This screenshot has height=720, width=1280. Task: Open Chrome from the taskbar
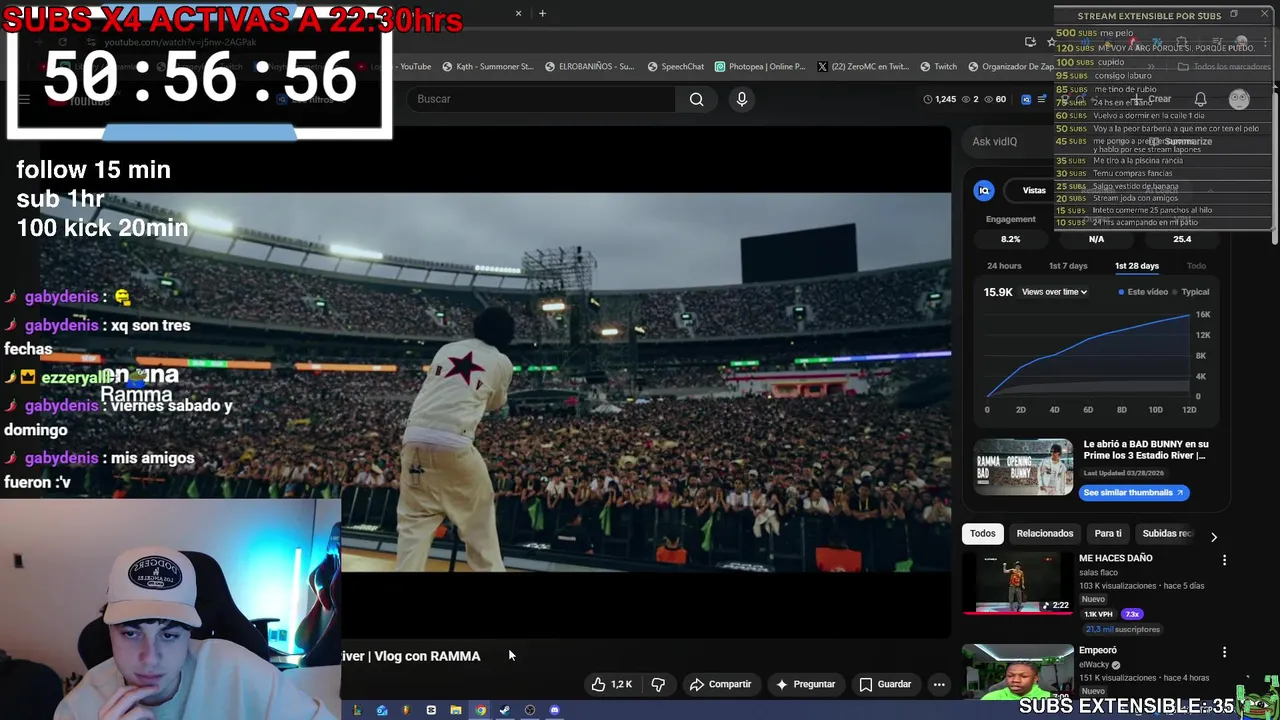(x=480, y=710)
